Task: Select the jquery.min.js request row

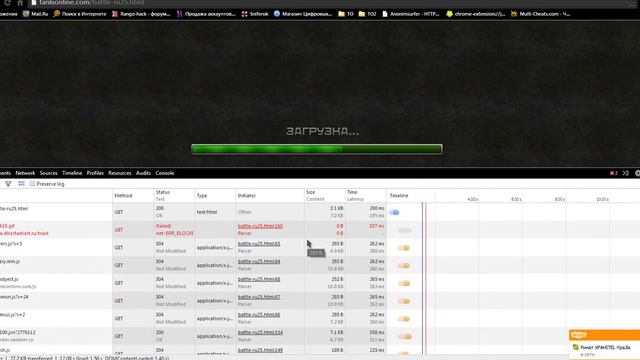Action: (x=320, y=265)
